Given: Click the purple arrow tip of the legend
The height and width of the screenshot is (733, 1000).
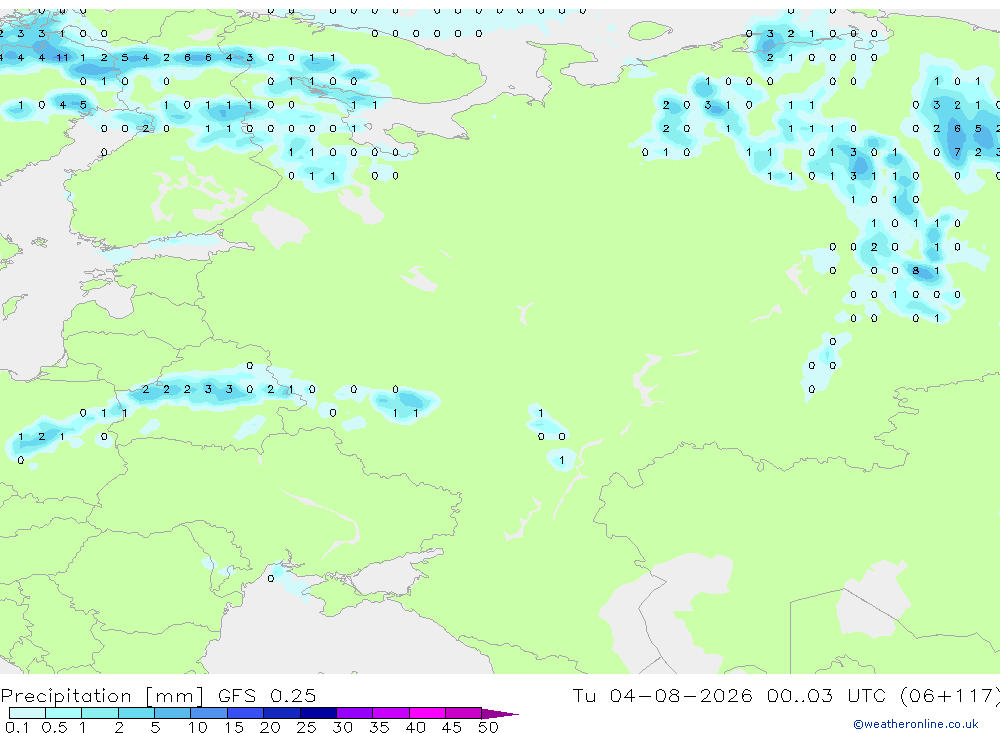Looking at the screenshot, I should coord(500,714).
